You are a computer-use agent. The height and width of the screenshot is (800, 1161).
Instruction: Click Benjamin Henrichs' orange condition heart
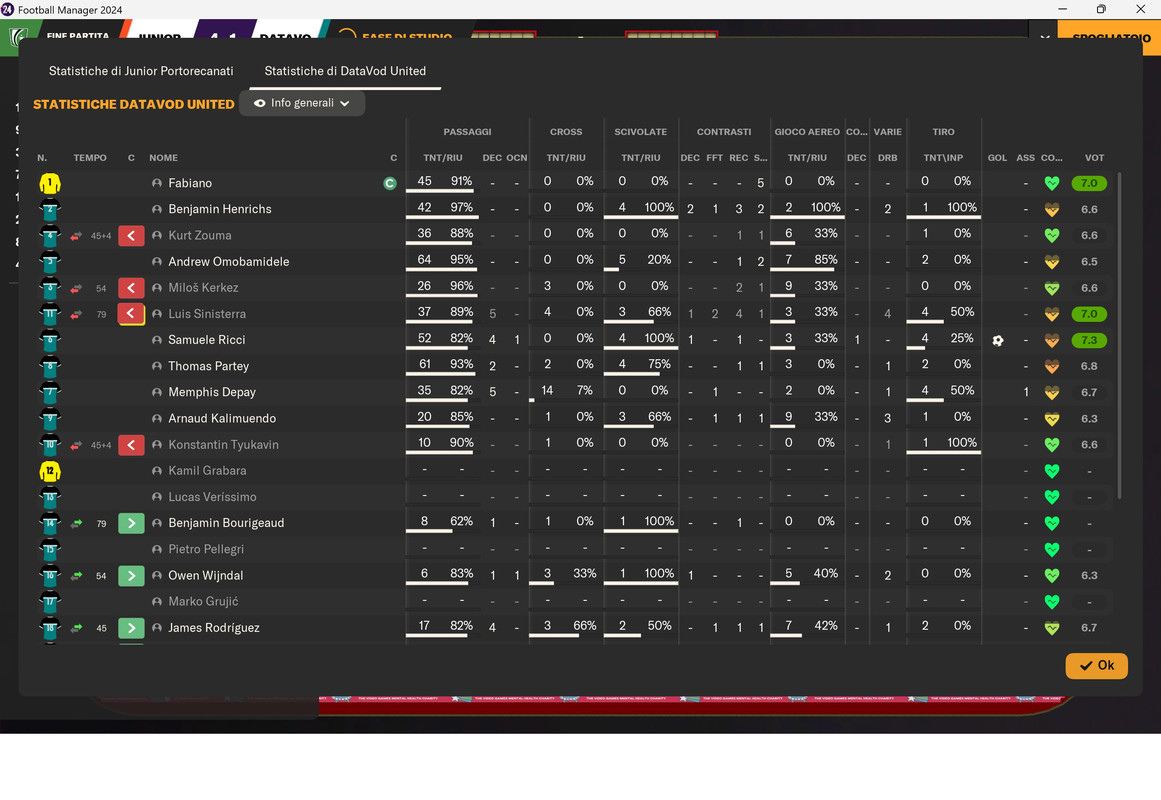coord(1051,209)
